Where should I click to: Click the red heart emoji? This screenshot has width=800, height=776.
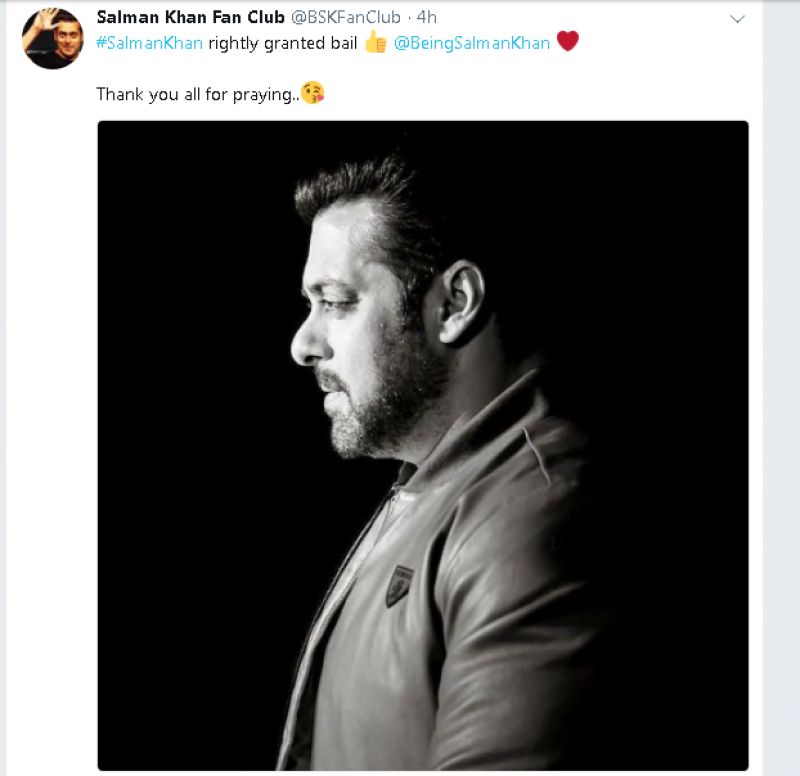(568, 42)
